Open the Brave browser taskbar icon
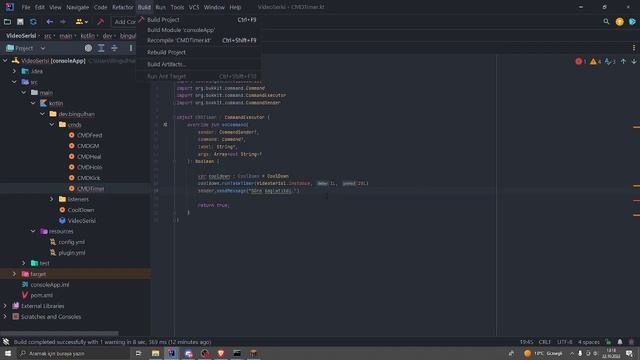The image size is (640, 360). pos(221,353)
